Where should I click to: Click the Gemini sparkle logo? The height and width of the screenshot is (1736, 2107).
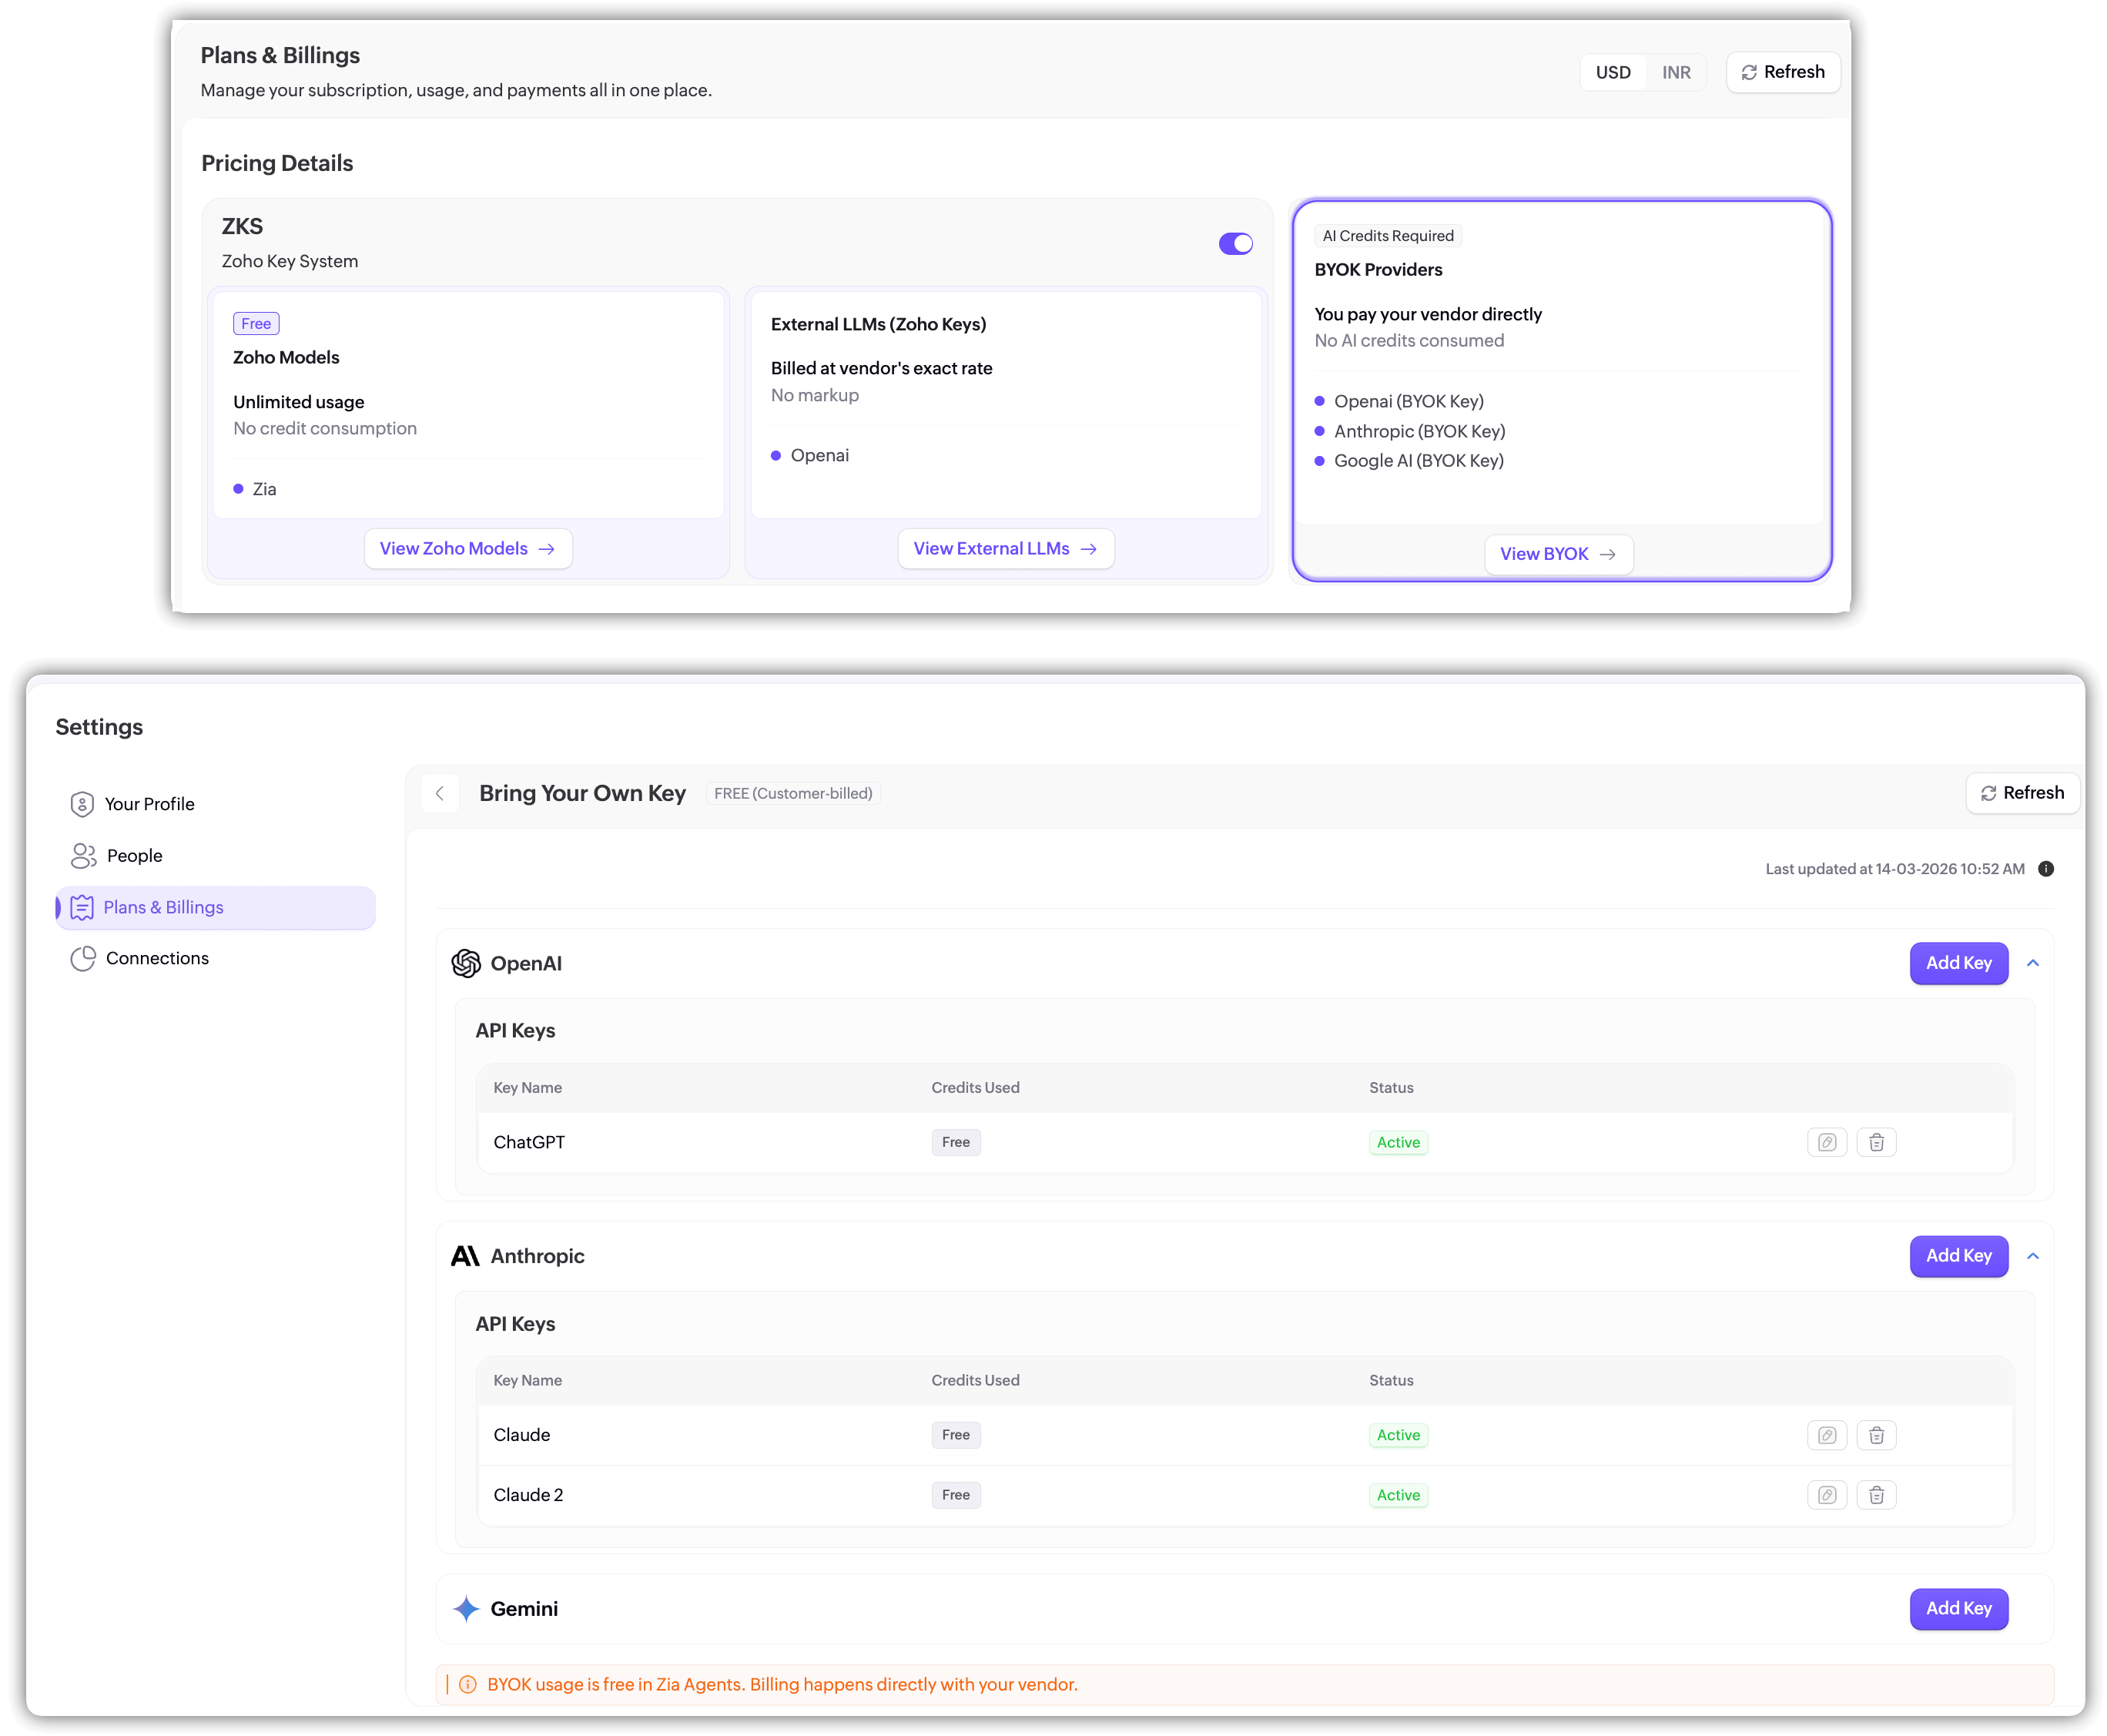point(466,1609)
